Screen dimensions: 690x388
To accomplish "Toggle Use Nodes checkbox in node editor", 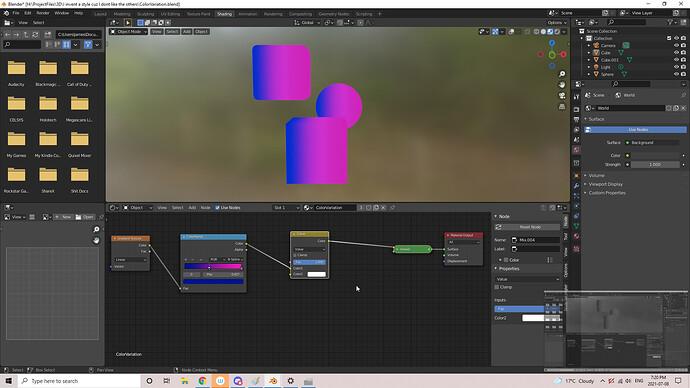I will [x=217, y=208].
